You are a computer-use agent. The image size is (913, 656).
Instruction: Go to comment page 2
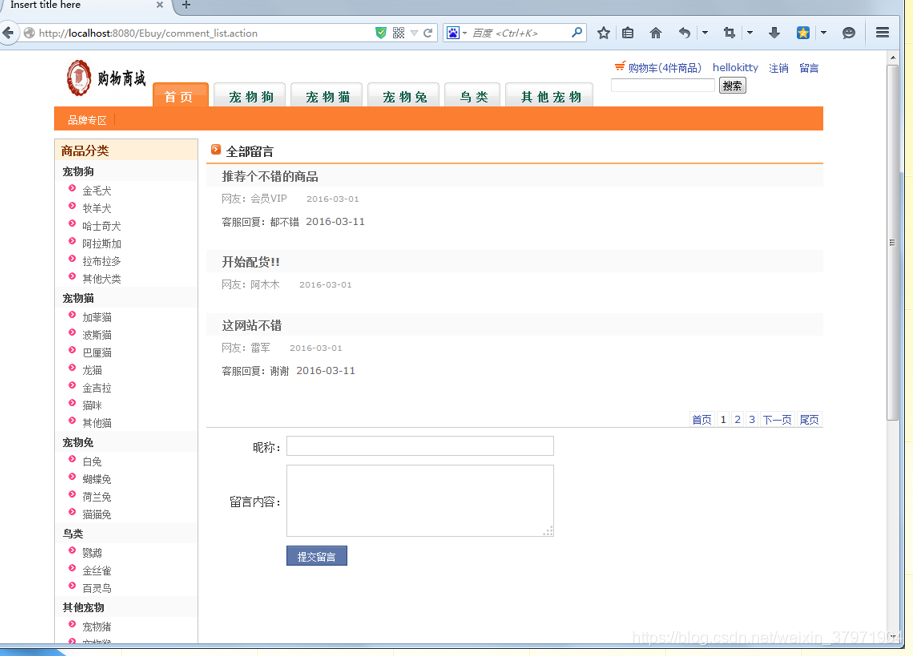738,420
